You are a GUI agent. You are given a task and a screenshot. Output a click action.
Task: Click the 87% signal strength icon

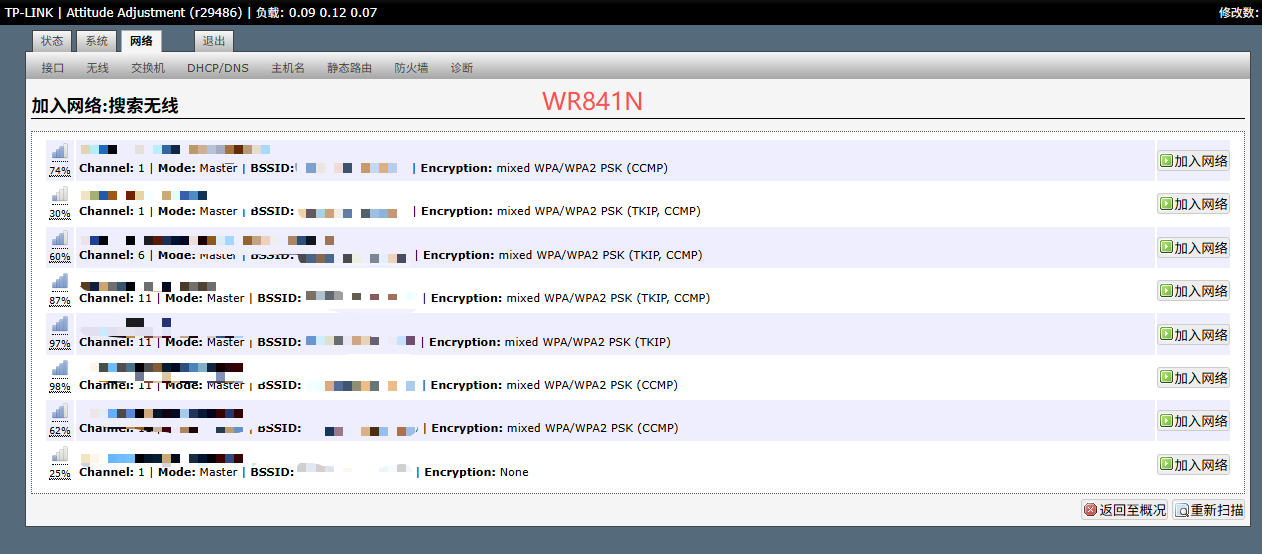click(x=60, y=282)
